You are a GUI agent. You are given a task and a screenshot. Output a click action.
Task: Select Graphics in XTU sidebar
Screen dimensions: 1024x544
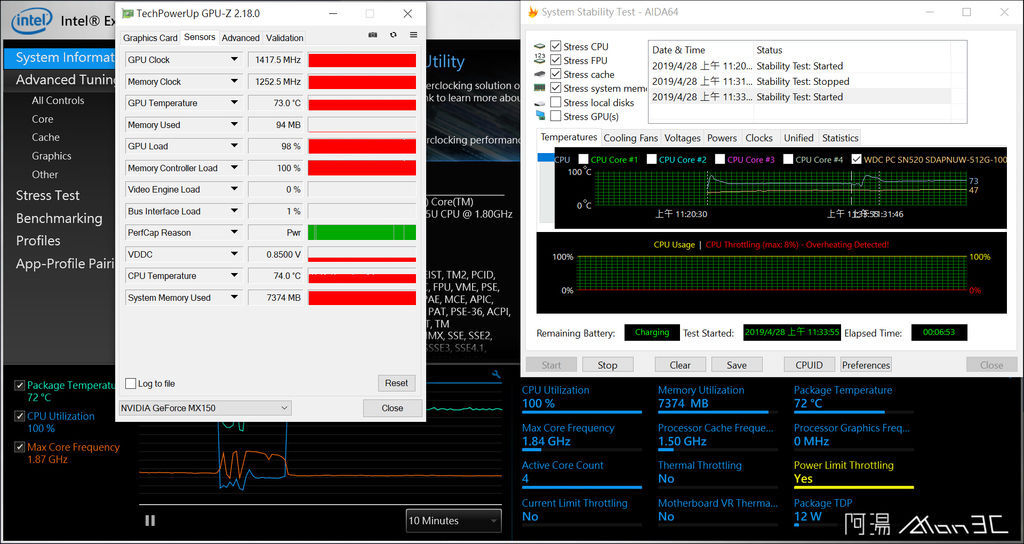coord(52,156)
